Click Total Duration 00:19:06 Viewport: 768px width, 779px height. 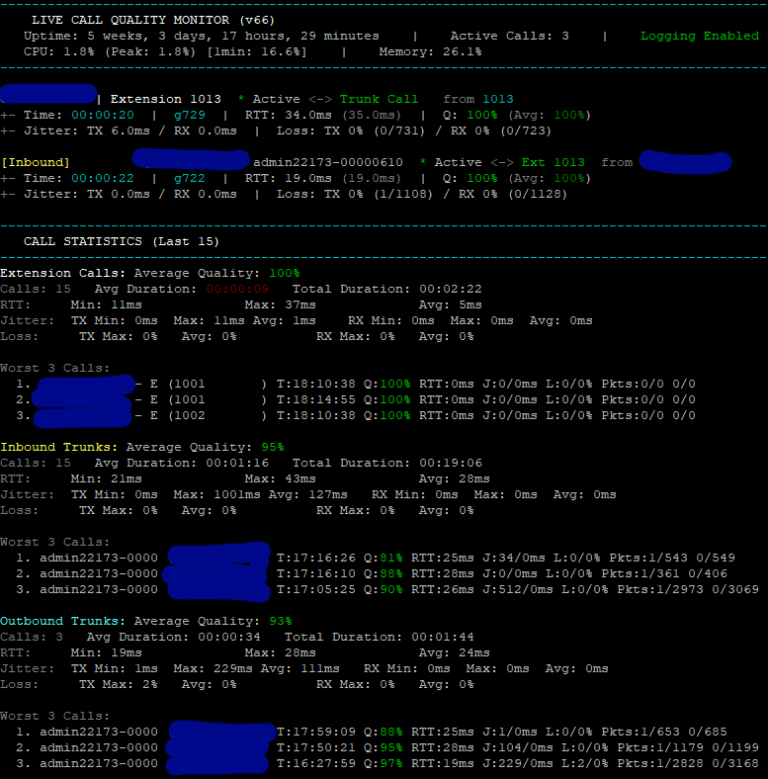tap(387, 463)
